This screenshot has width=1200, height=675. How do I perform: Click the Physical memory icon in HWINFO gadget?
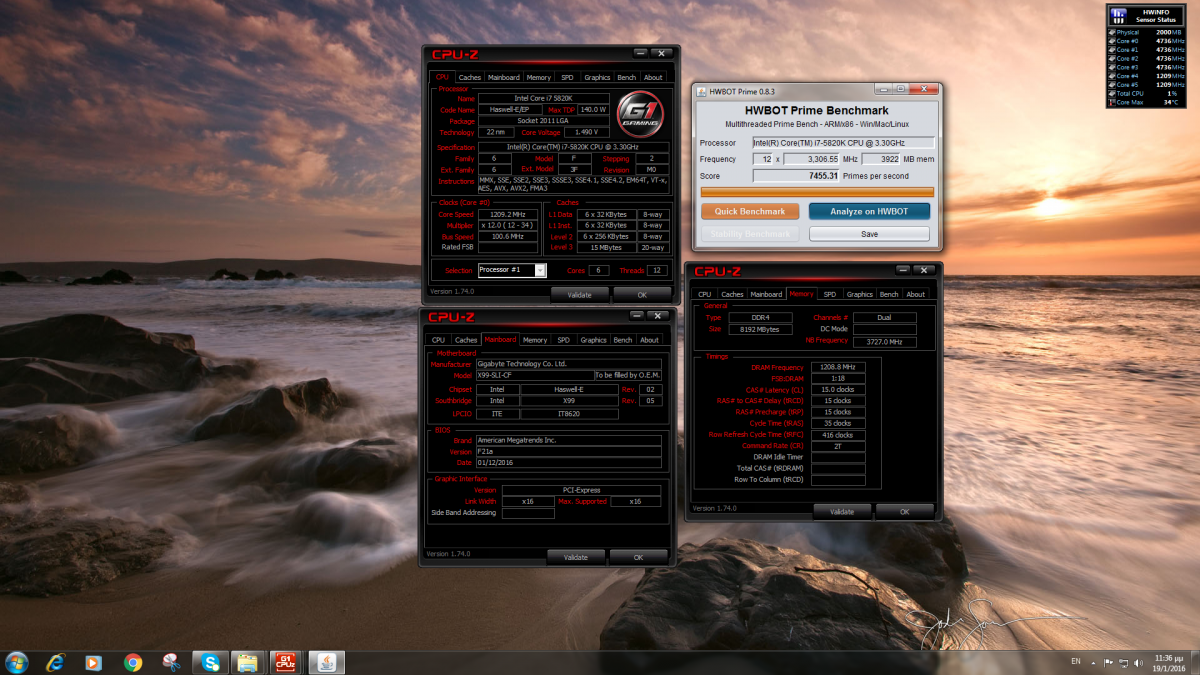pos(1112,32)
